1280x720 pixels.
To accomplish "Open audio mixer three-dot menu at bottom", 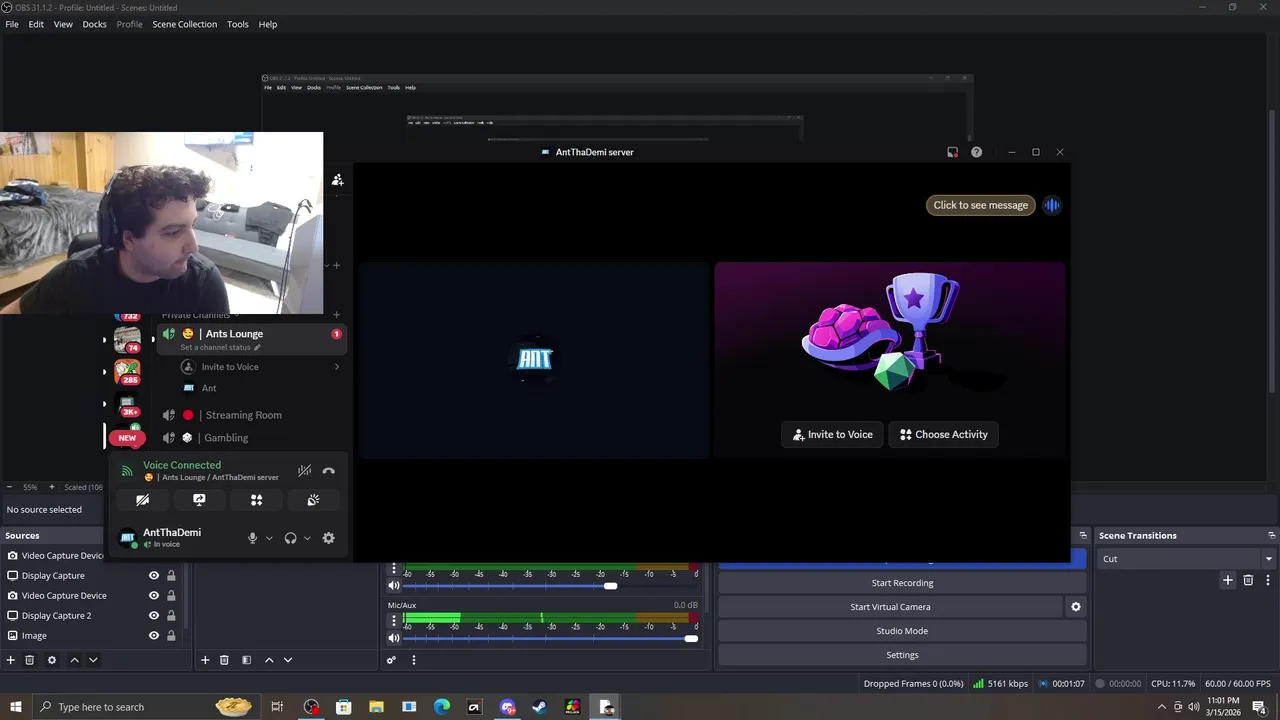I will [413, 660].
